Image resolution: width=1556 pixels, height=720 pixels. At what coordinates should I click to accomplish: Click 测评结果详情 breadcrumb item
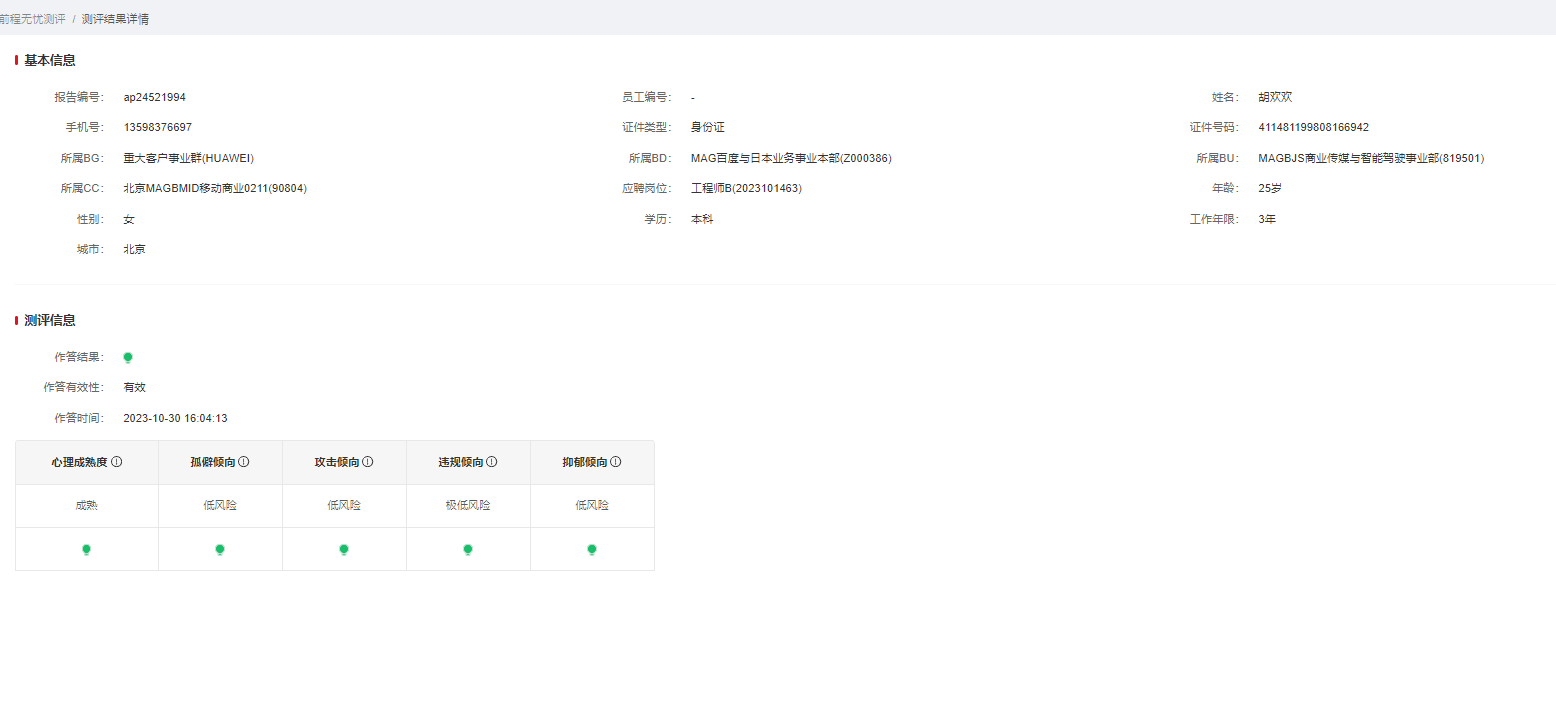[x=115, y=19]
